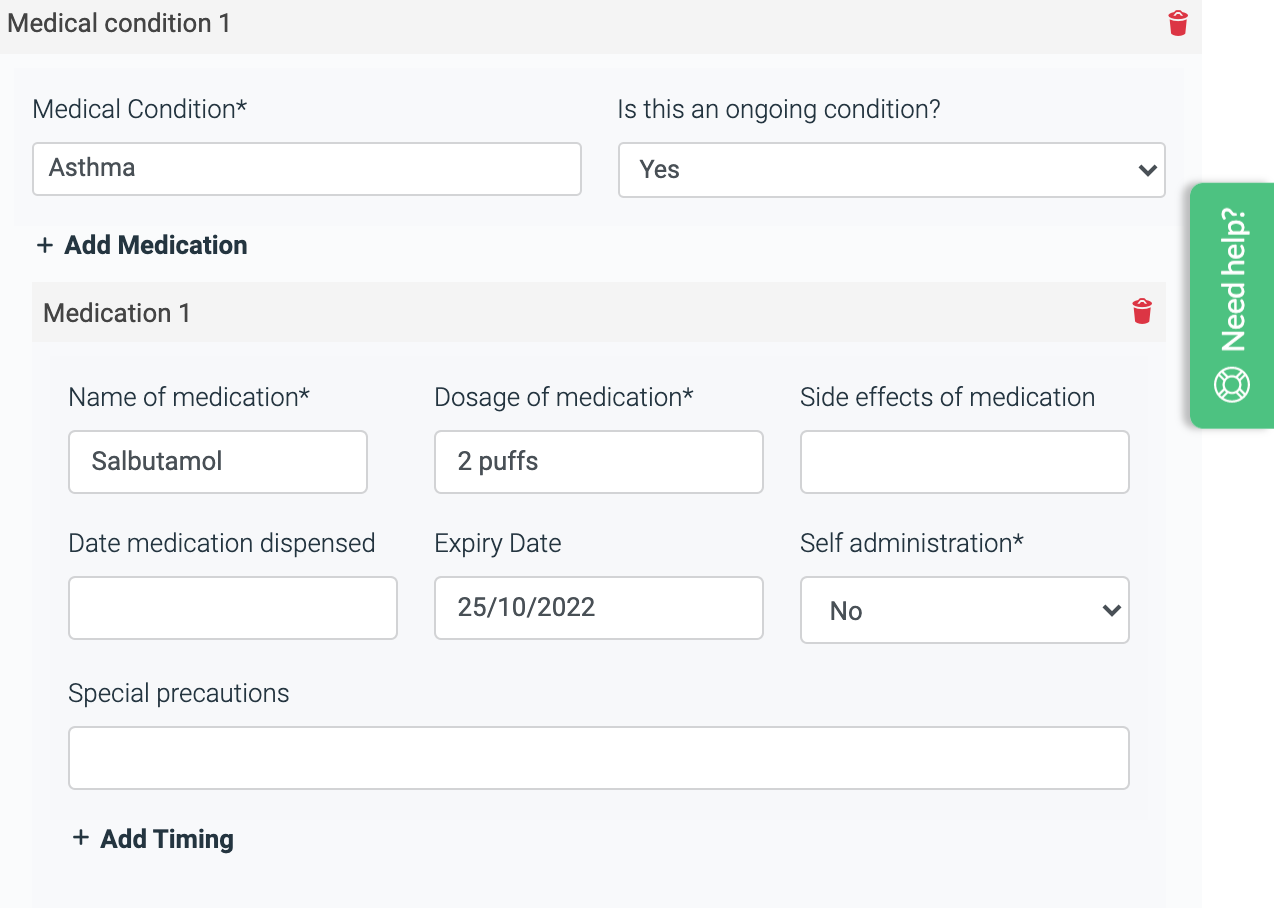Click the Medical condition 1 section header
Screen dimensions: 1274x908
tap(119, 23)
